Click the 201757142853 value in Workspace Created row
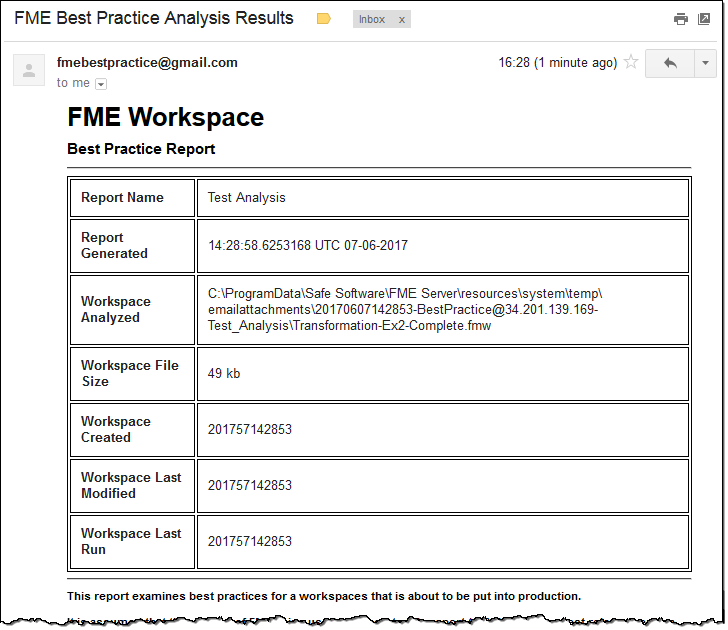 pyautogui.click(x=250, y=429)
